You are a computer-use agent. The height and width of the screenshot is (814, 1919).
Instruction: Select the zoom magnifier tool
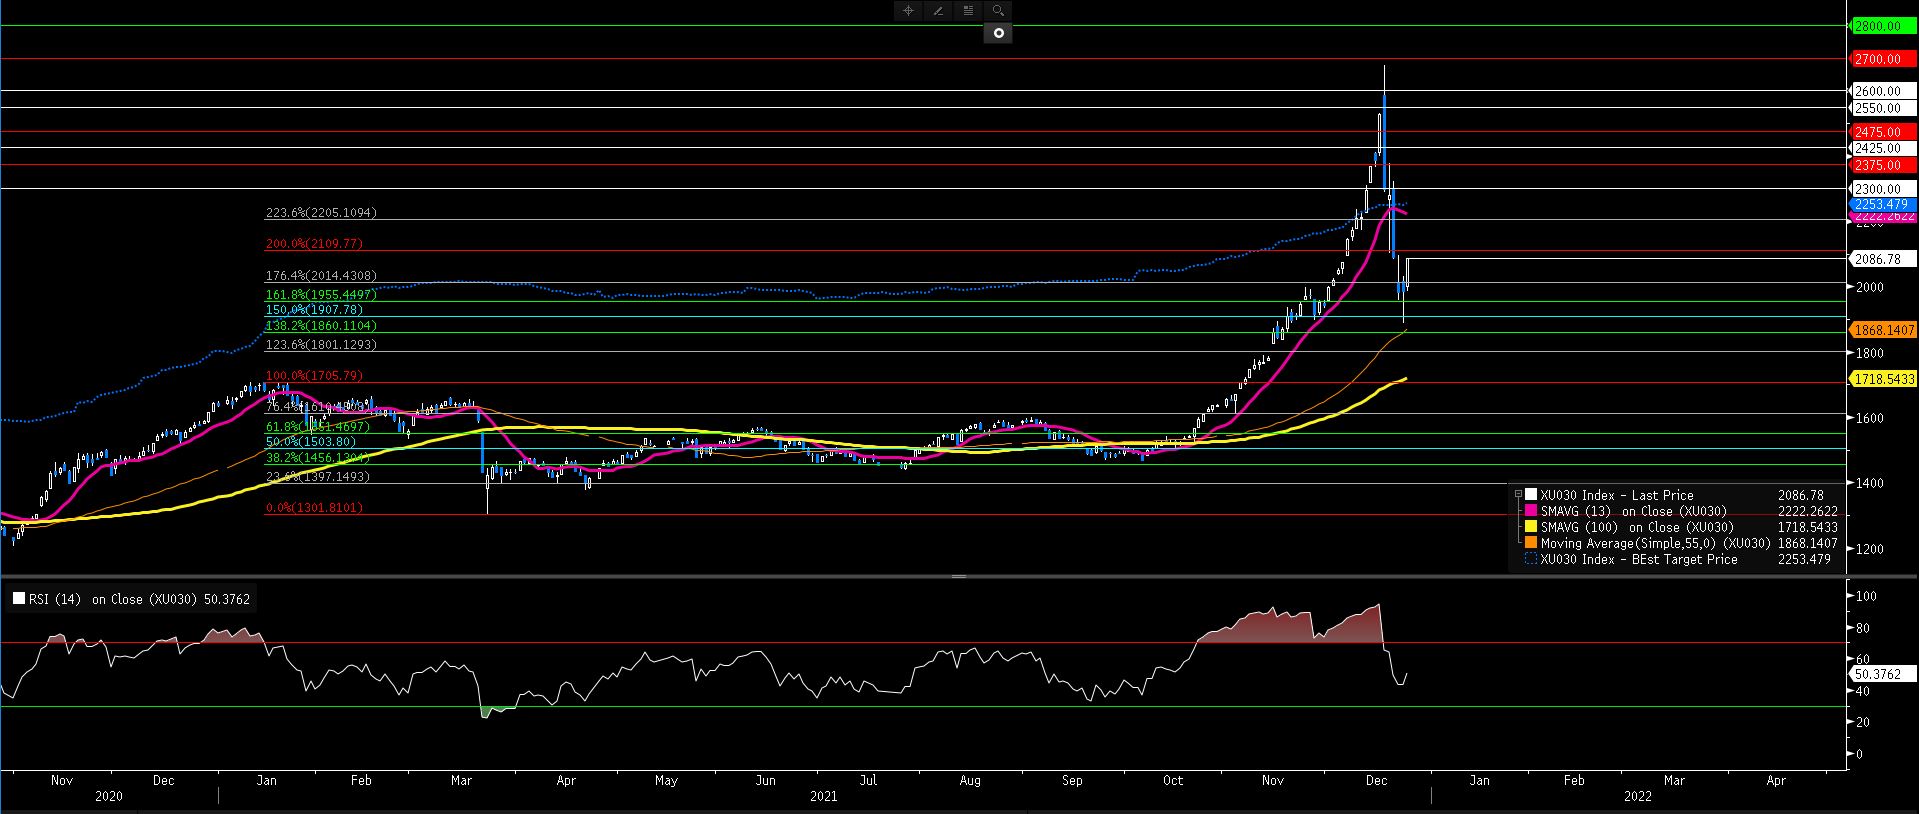(x=998, y=11)
